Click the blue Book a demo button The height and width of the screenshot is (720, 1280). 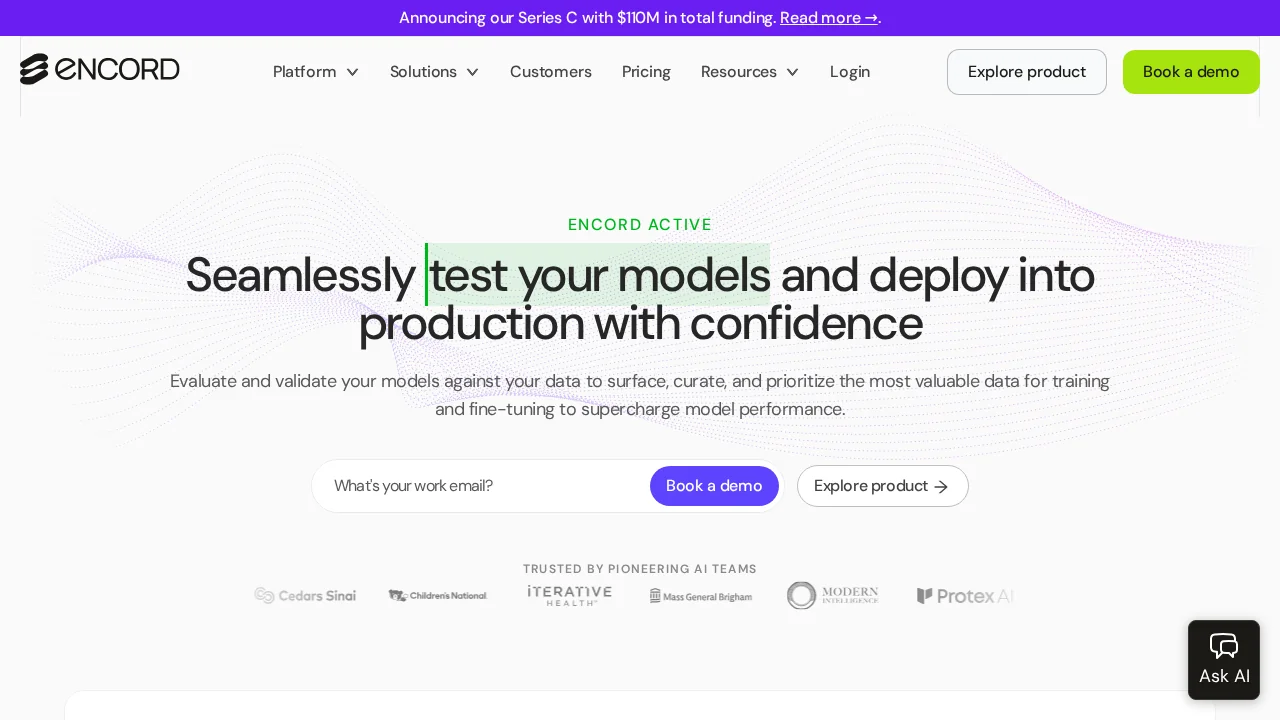[x=714, y=486]
